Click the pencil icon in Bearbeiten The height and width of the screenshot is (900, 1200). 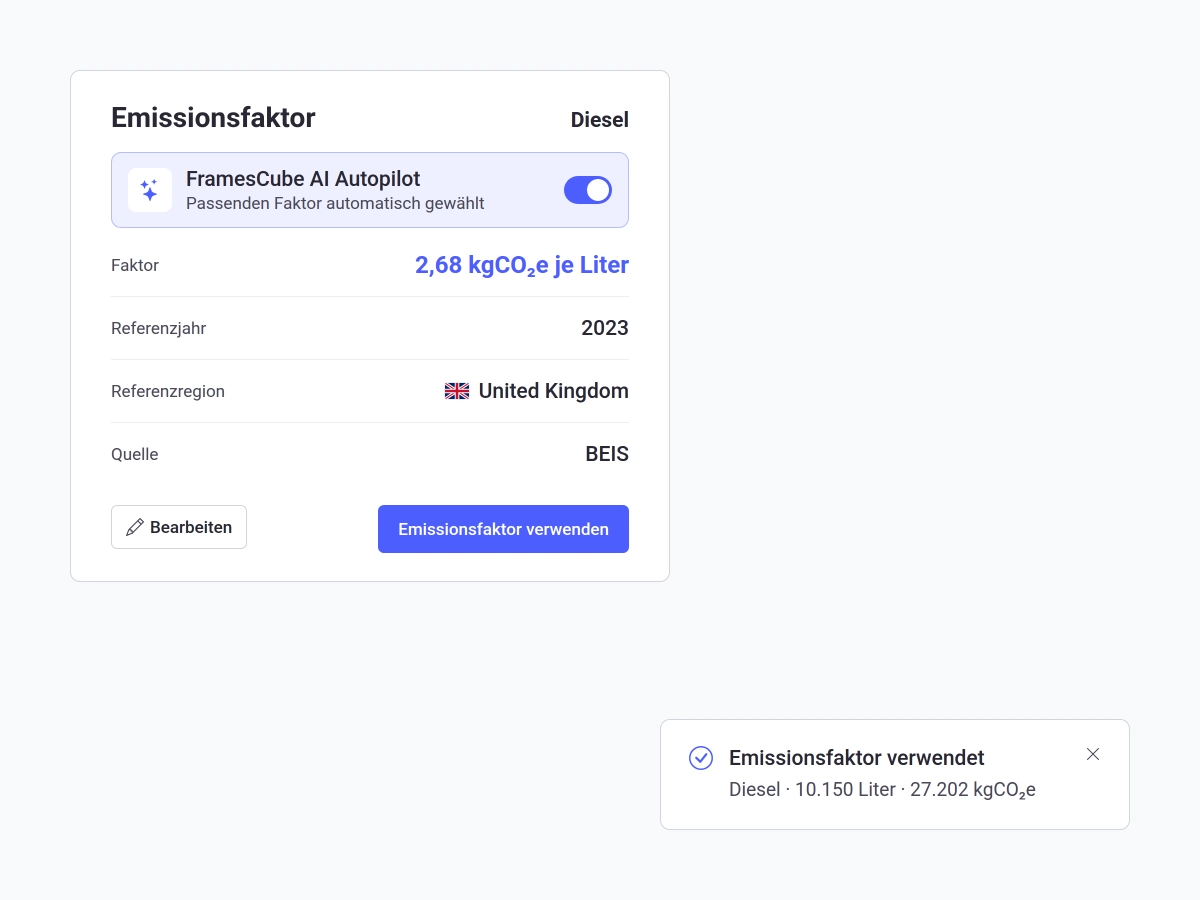click(135, 527)
